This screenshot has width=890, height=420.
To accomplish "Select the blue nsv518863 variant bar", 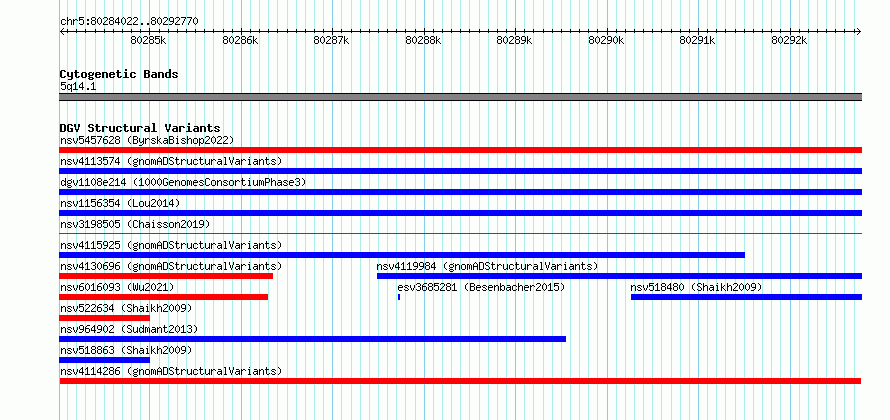I will [x=104, y=360].
